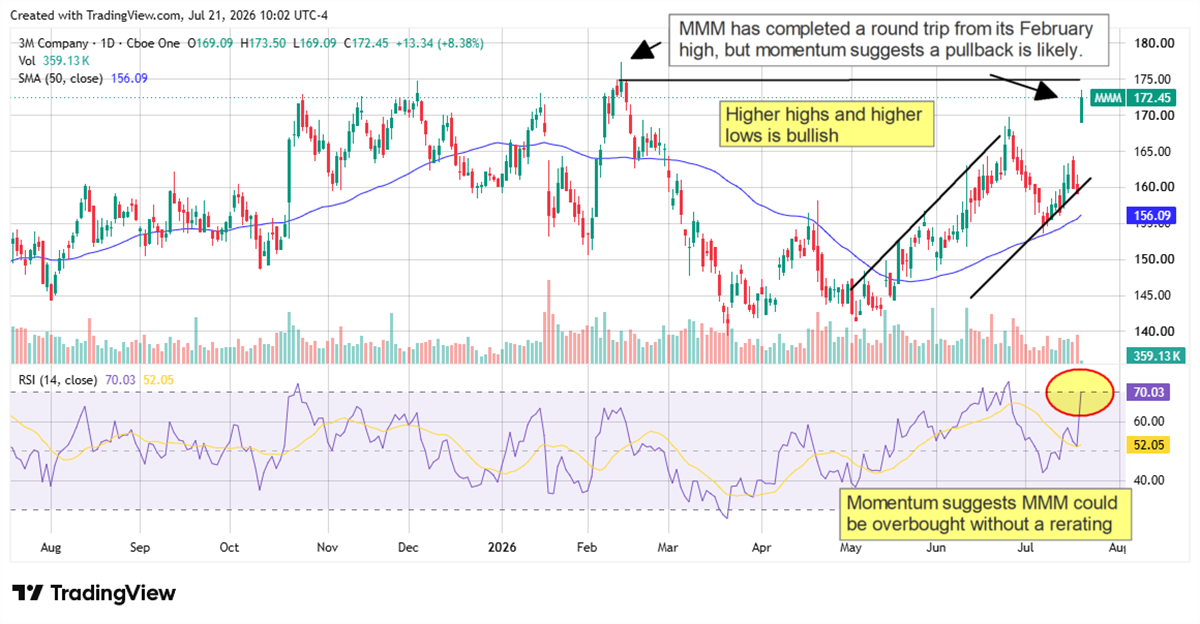Select the 'Vol 359.13K' legend entry

[53, 60]
